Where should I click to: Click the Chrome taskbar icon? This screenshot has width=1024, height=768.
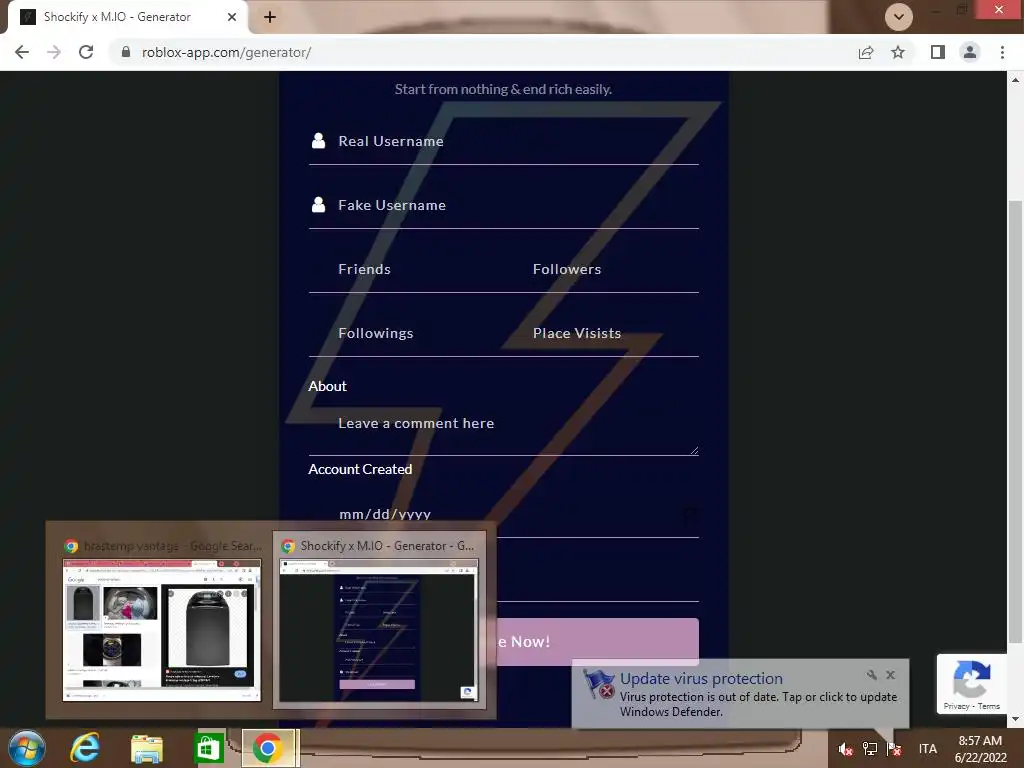268,748
